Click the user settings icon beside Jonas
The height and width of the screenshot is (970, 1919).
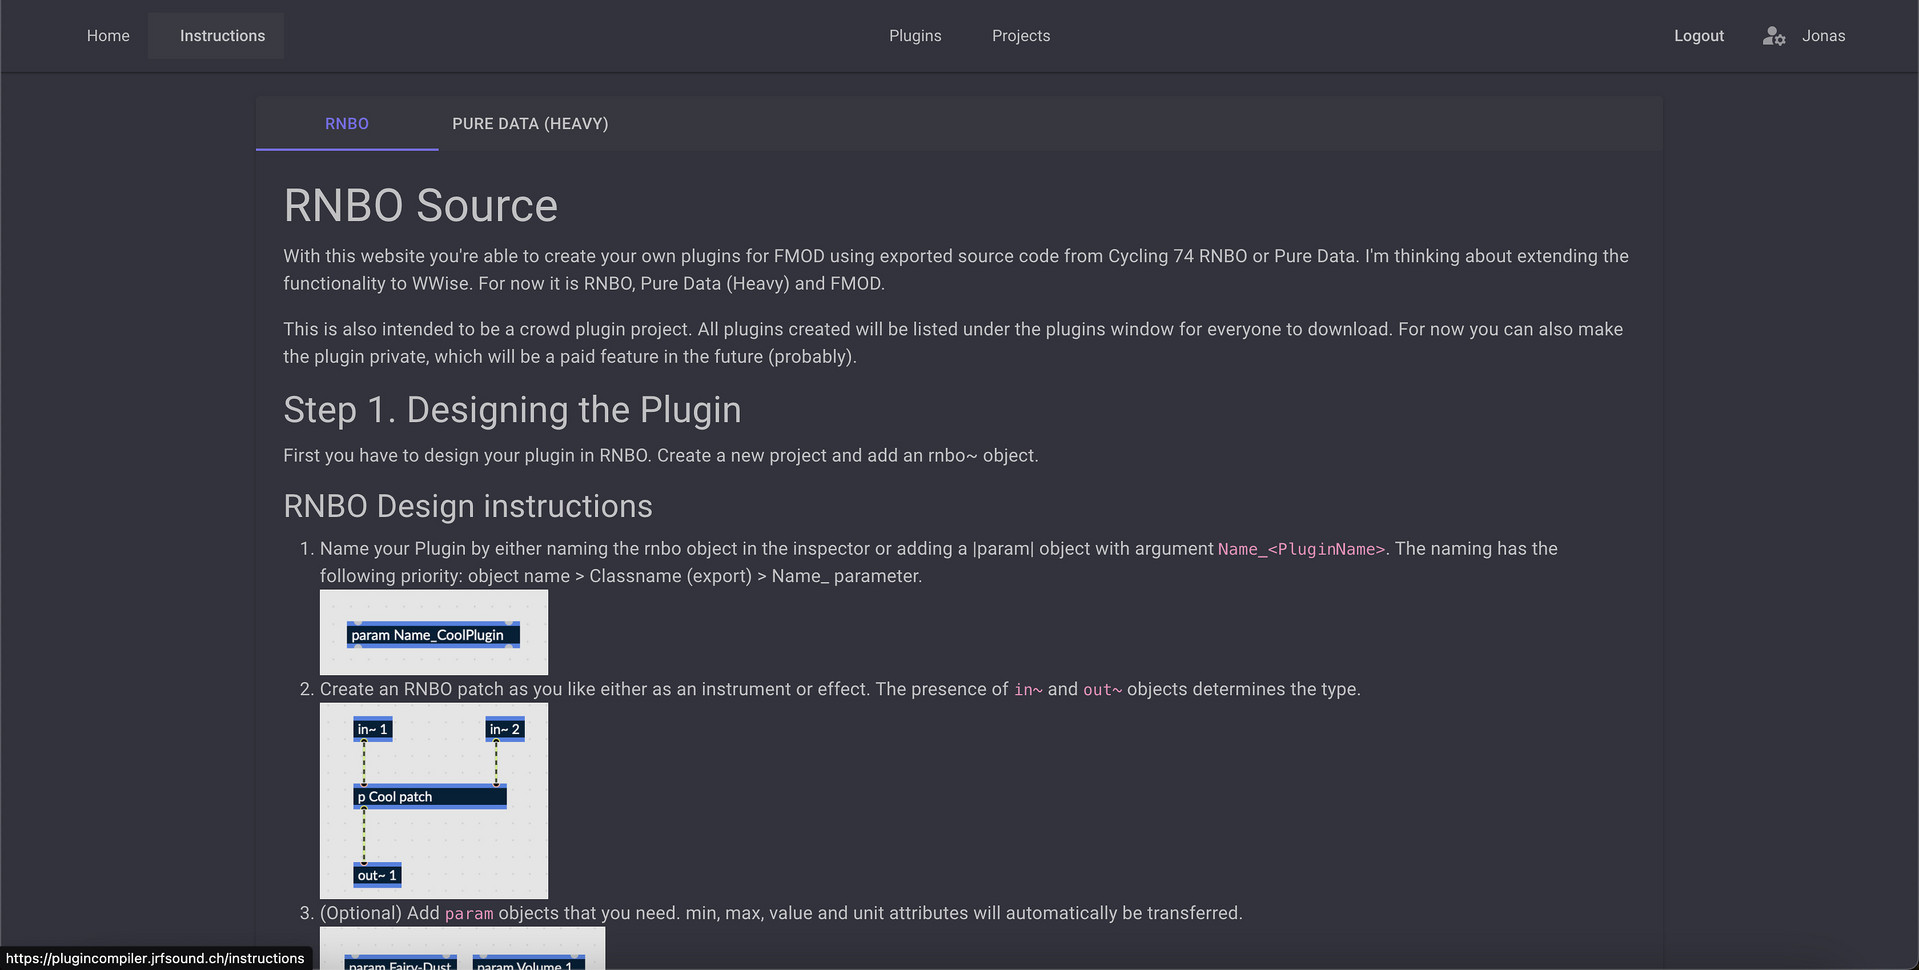click(x=1773, y=36)
